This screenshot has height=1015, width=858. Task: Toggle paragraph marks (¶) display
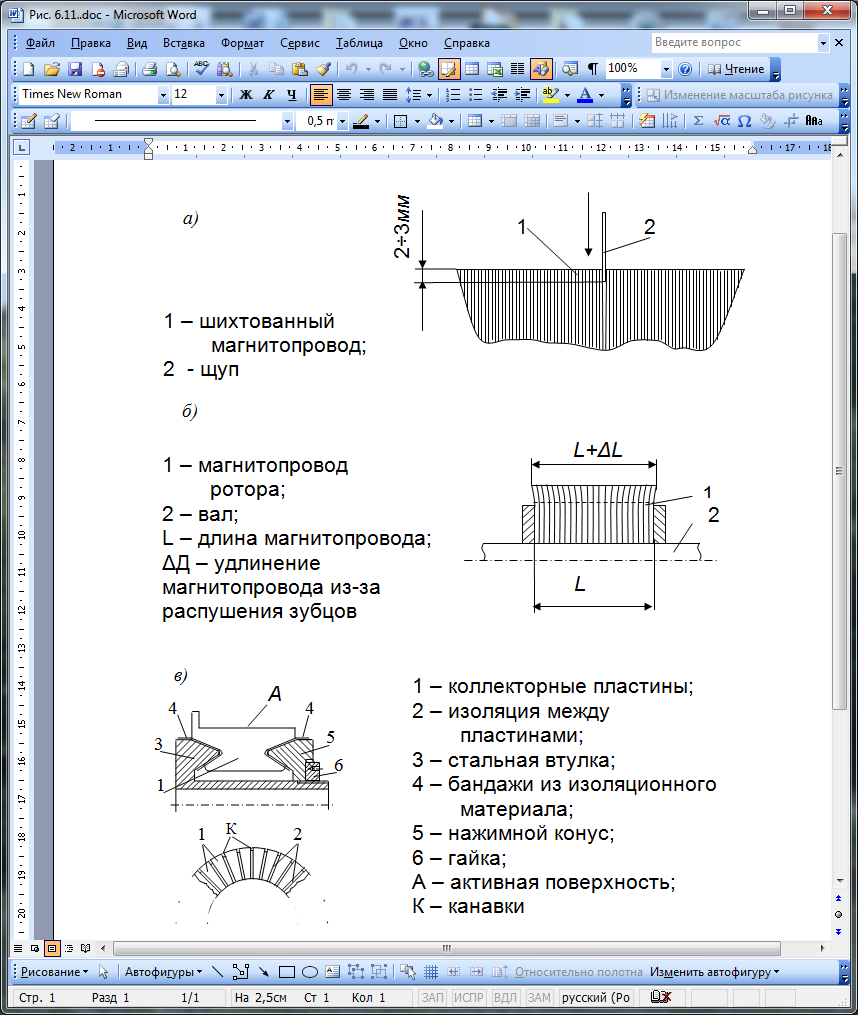pyautogui.click(x=593, y=69)
